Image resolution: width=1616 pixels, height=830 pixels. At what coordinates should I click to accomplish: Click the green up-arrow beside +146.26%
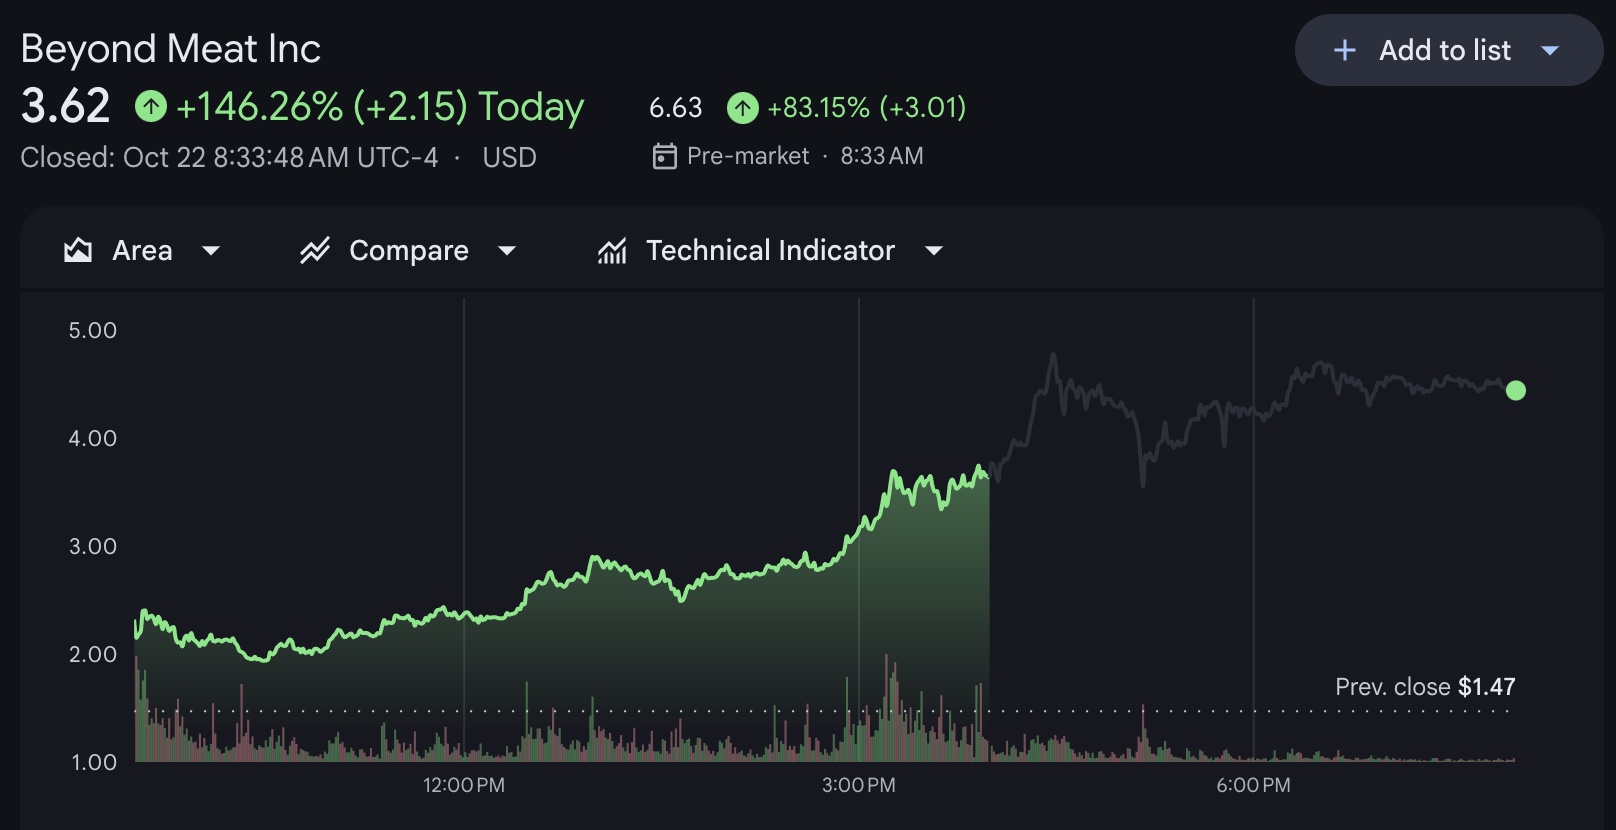[x=151, y=106]
